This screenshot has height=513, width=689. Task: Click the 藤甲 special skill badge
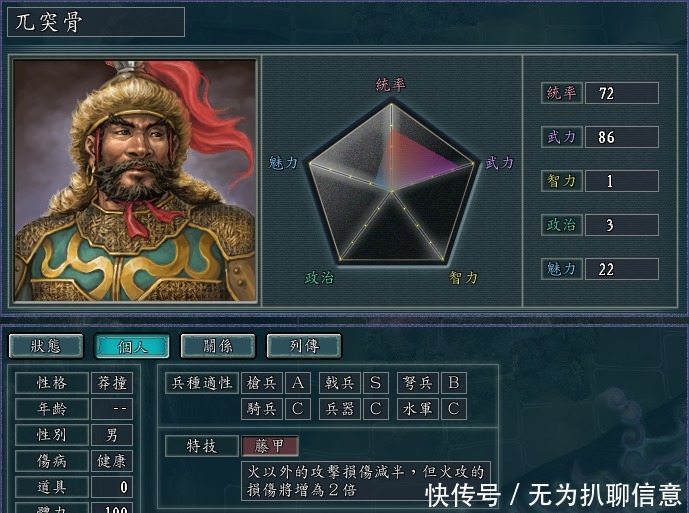coord(270,446)
